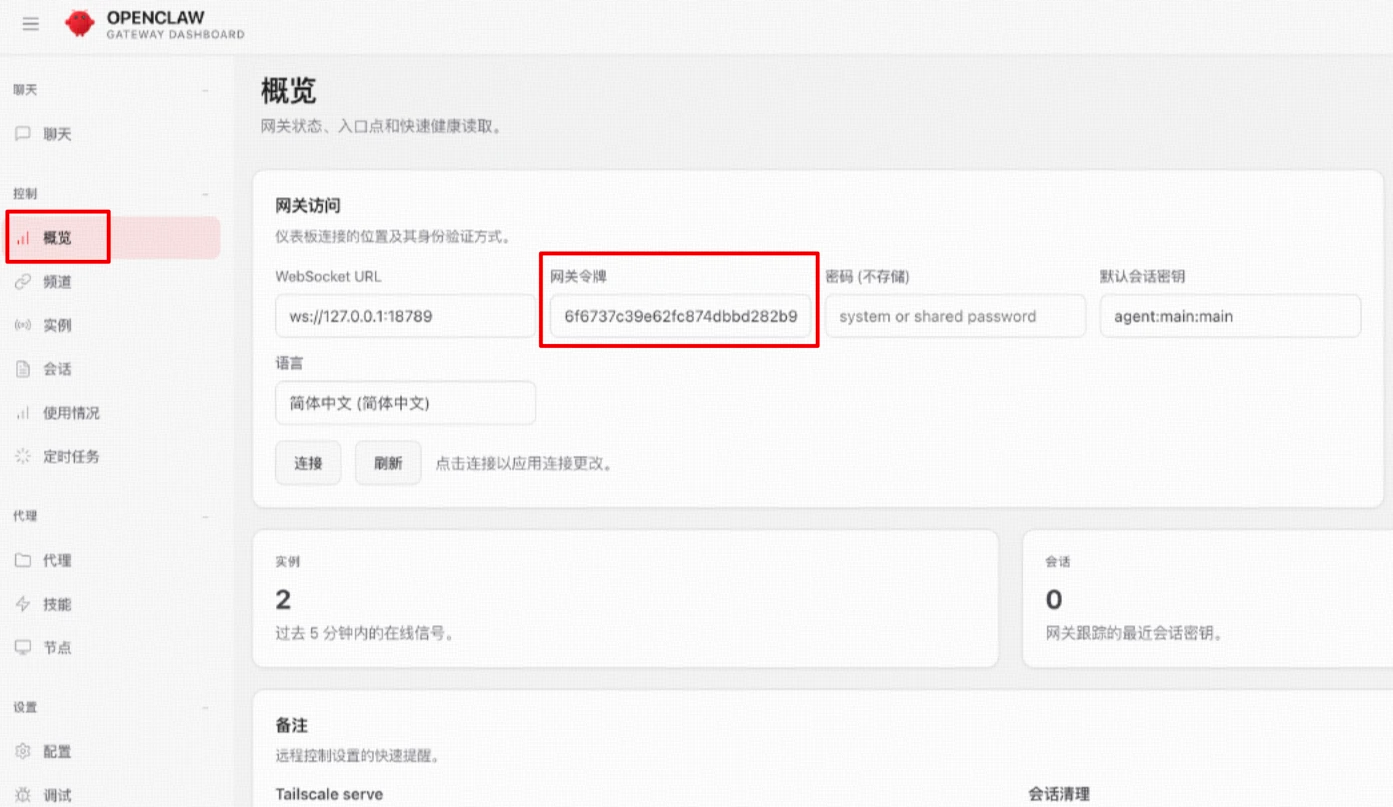Focus the WebSocket URL input field
The height and width of the screenshot is (807, 1393).
click(x=405, y=317)
